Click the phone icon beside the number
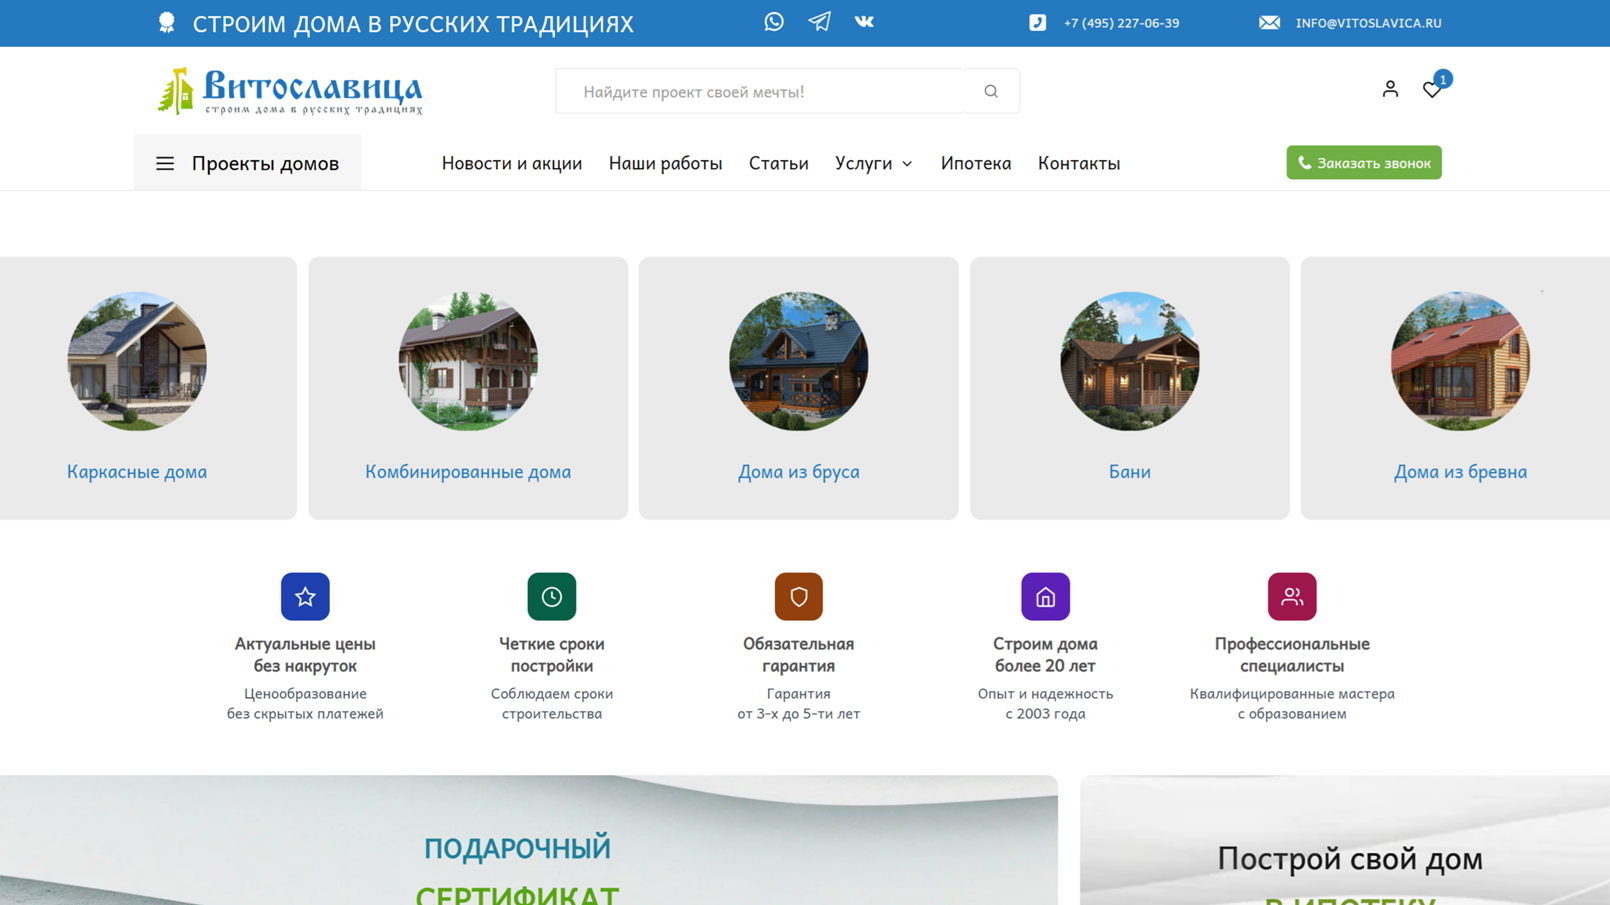This screenshot has height=905, width=1610. [1038, 22]
